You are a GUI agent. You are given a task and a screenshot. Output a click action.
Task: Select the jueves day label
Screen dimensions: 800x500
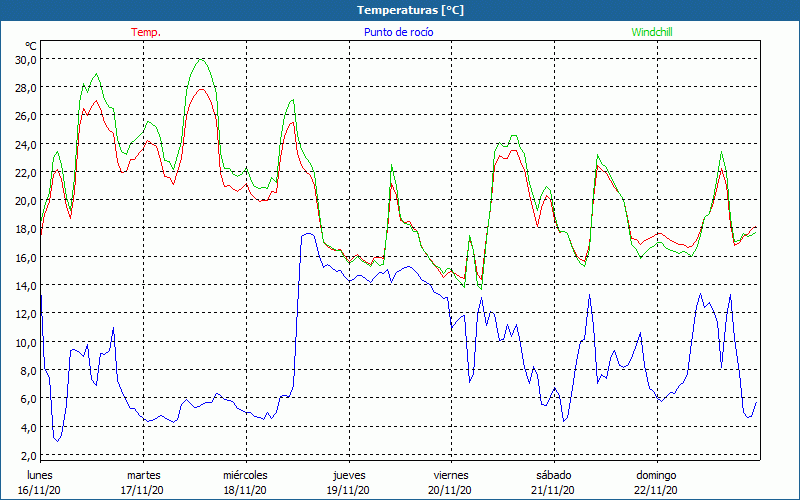(x=349, y=475)
